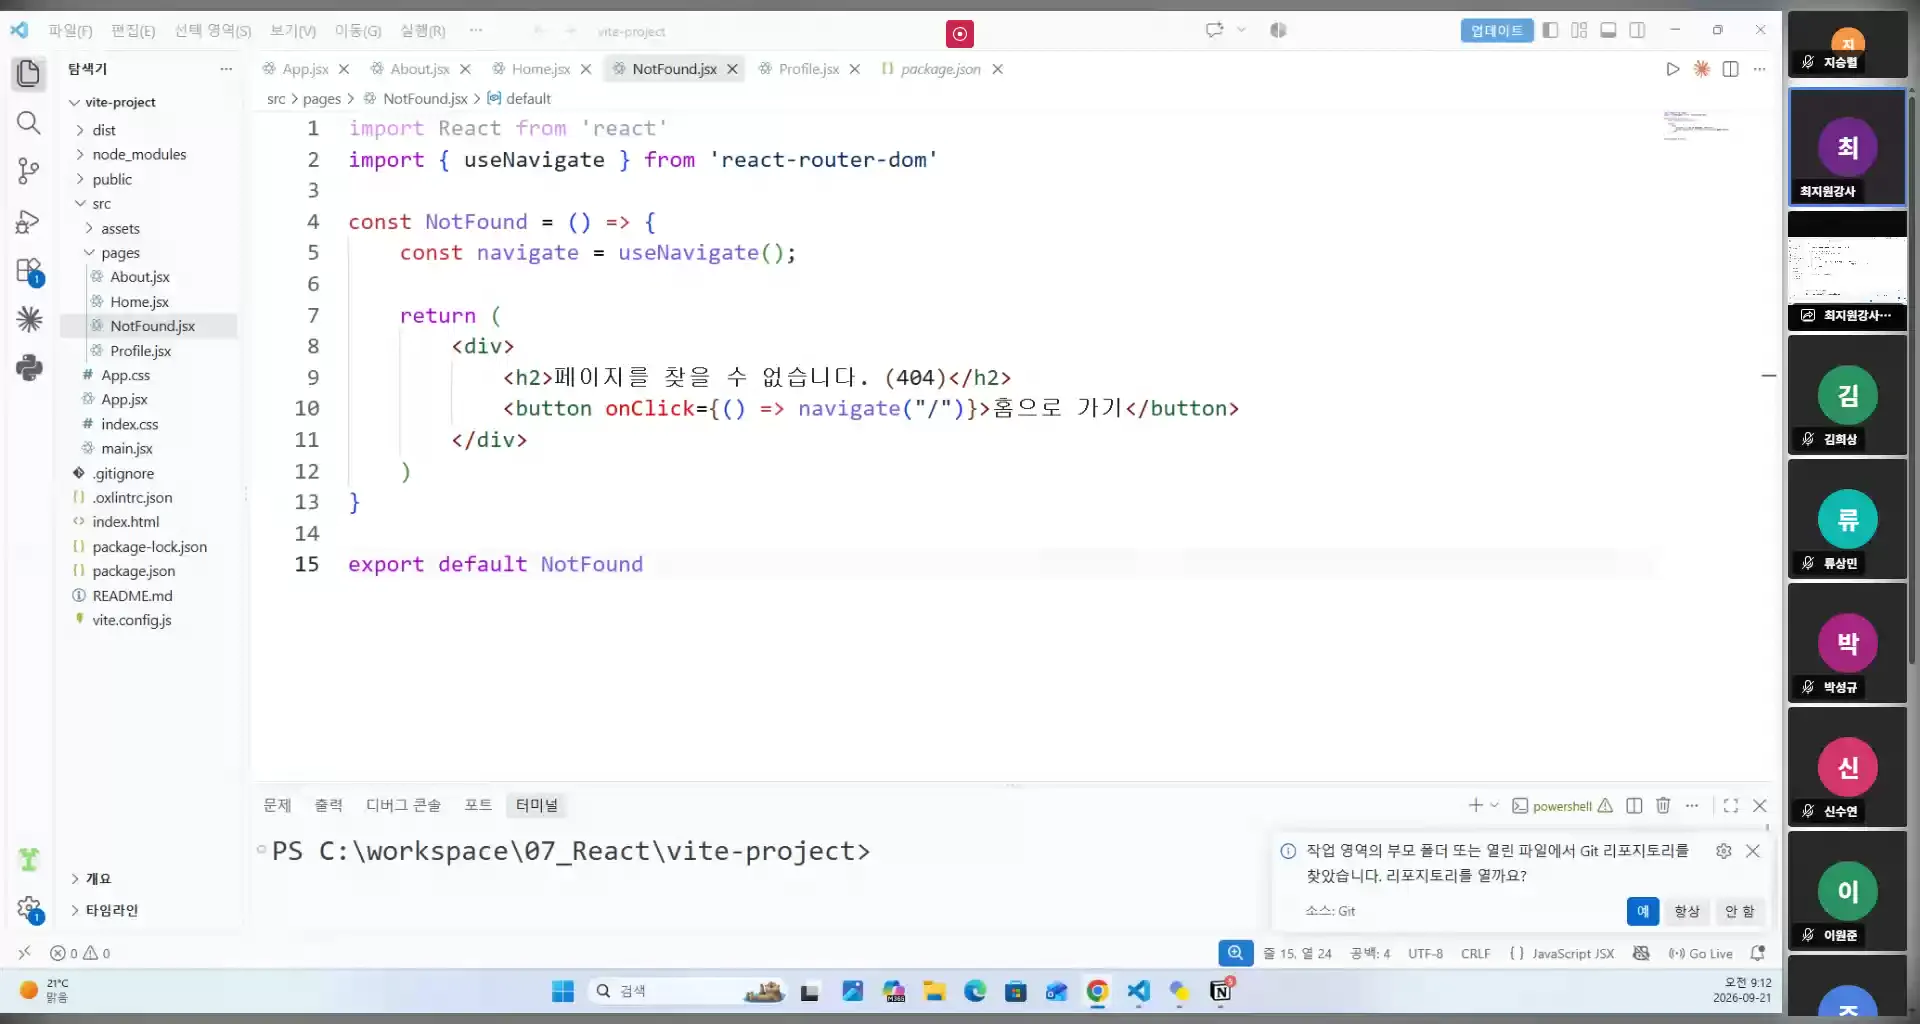Open the 최지원강사 shared screen thumbnail
This screenshot has height=1024, width=1920.
(x=1847, y=270)
